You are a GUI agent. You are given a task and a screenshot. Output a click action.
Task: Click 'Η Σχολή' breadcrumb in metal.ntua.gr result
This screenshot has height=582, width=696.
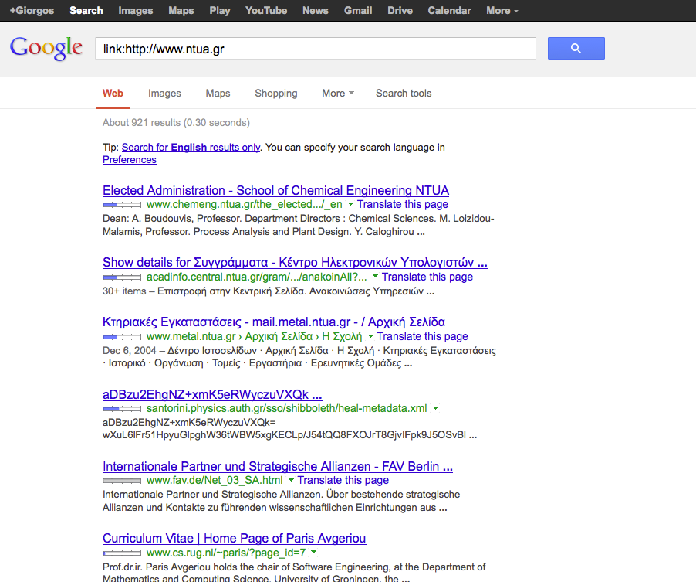[x=342, y=337]
